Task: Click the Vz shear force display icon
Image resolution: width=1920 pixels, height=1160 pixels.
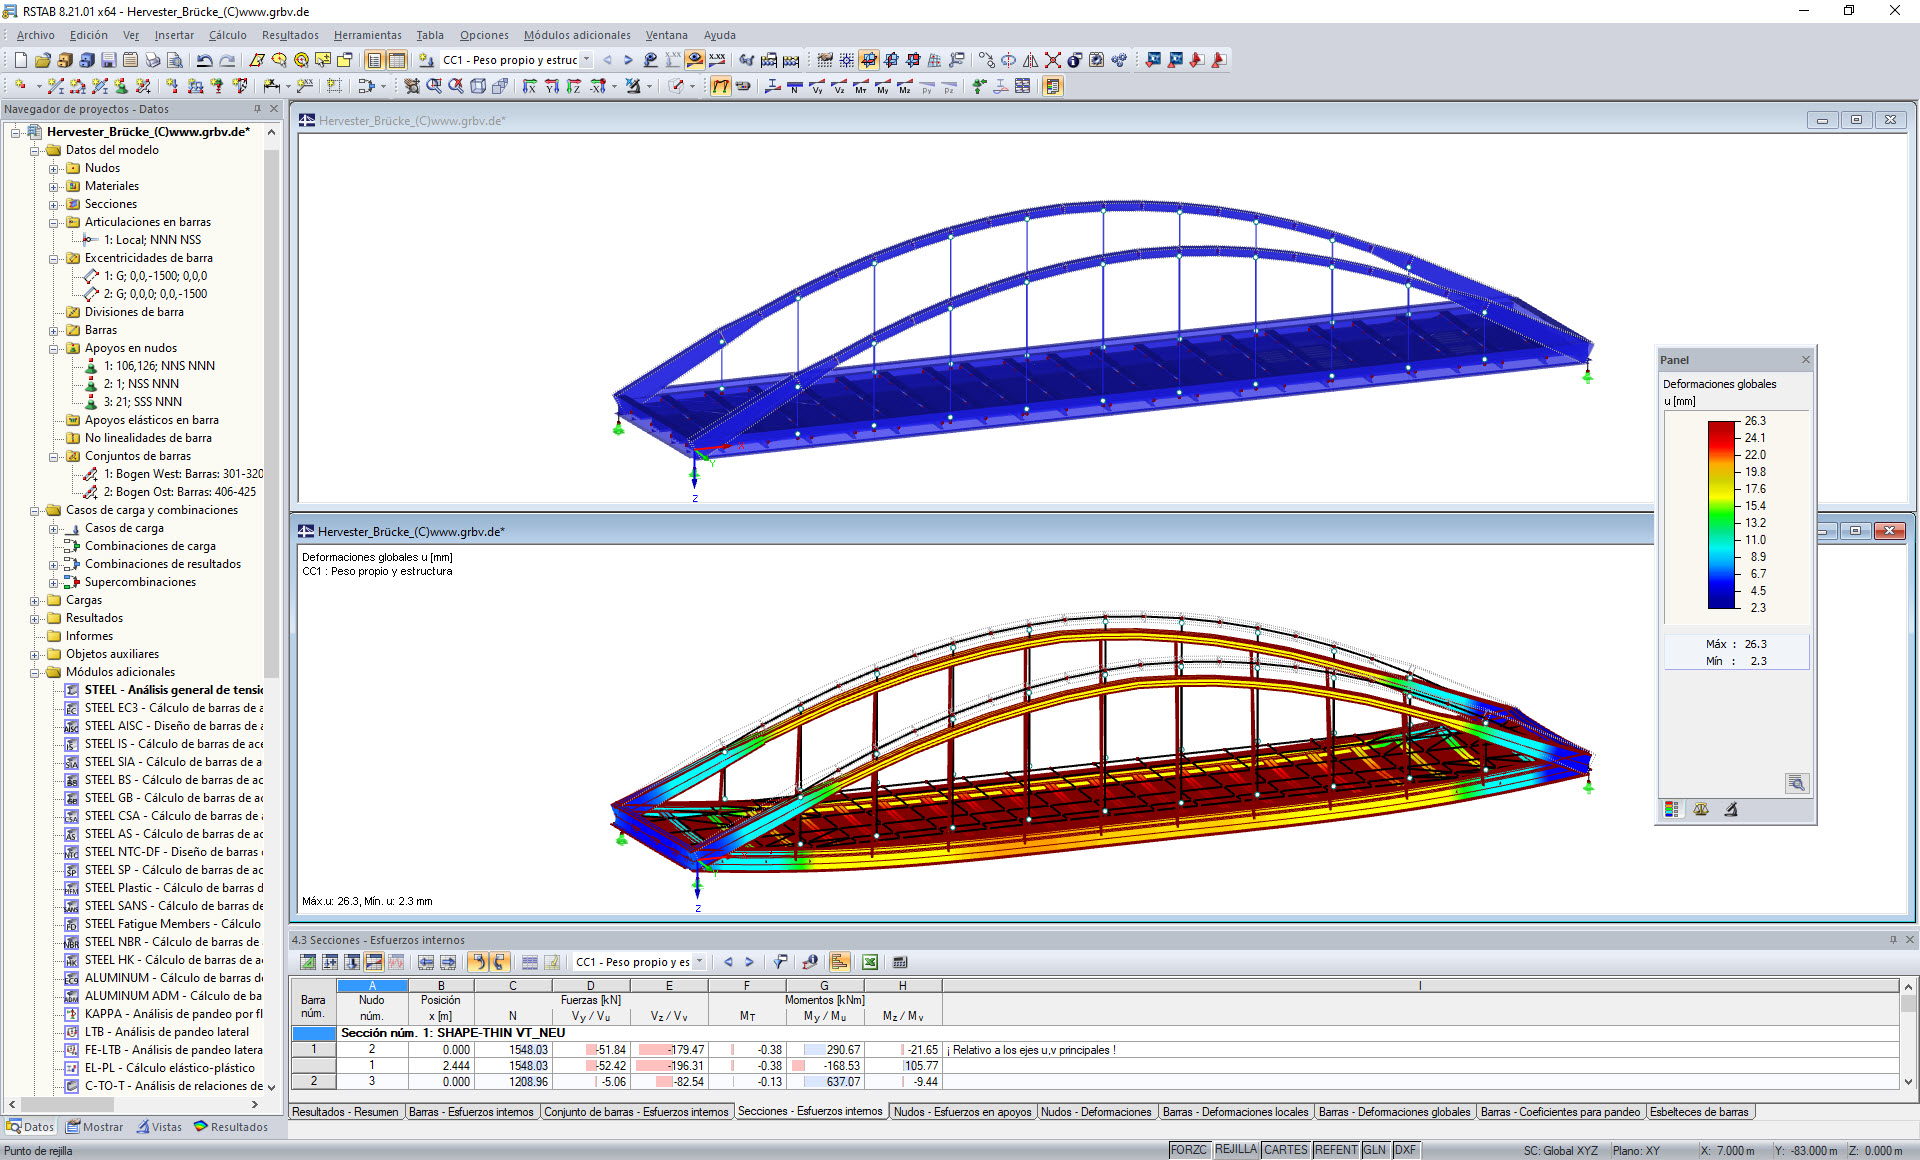Action: tap(840, 88)
